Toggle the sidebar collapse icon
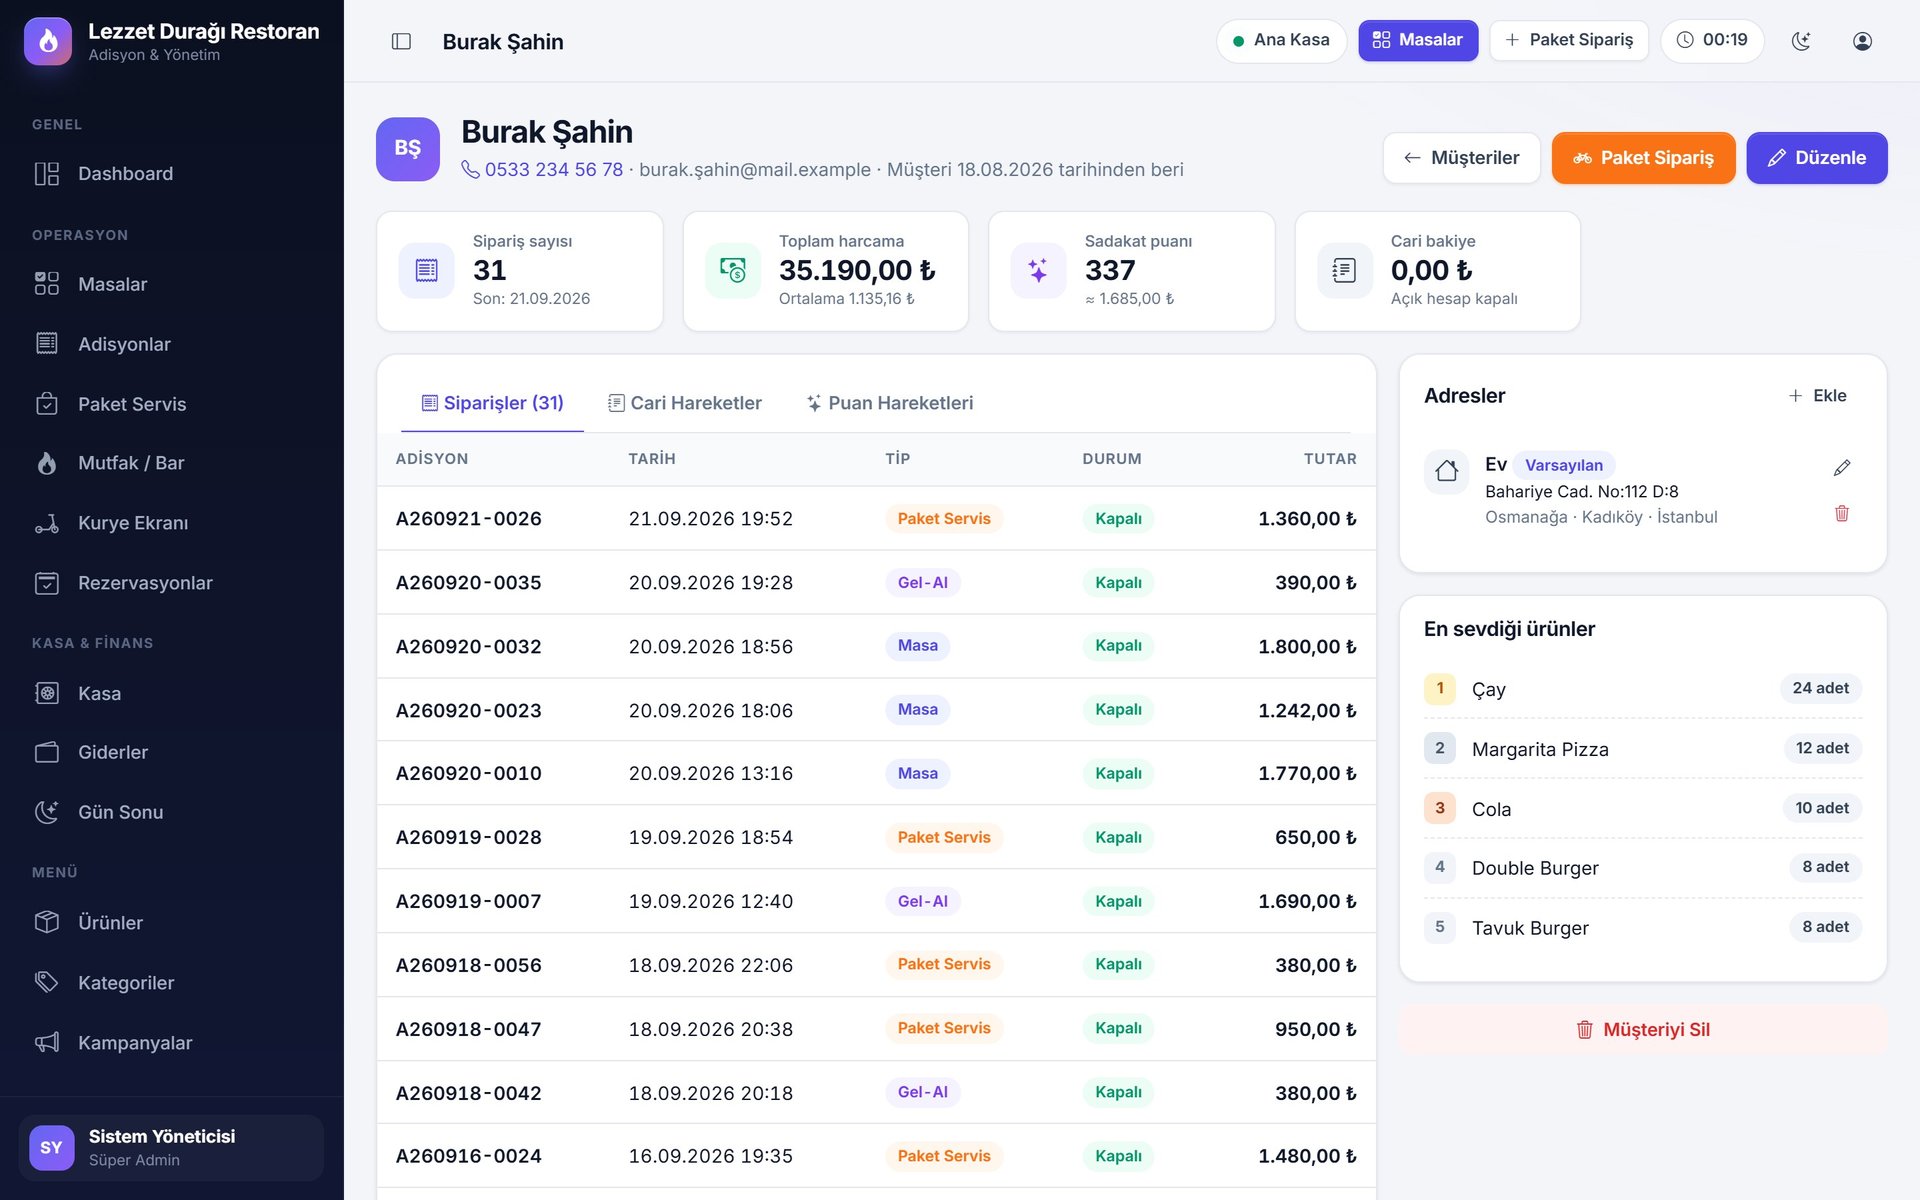This screenshot has height=1200, width=1920. [401, 41]
